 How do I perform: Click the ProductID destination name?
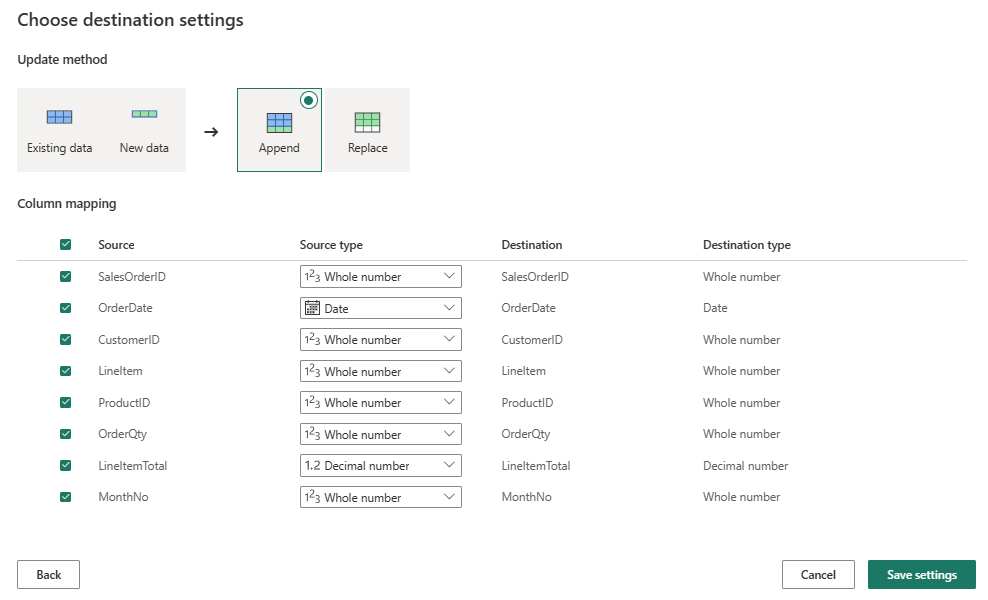point(527,403)
